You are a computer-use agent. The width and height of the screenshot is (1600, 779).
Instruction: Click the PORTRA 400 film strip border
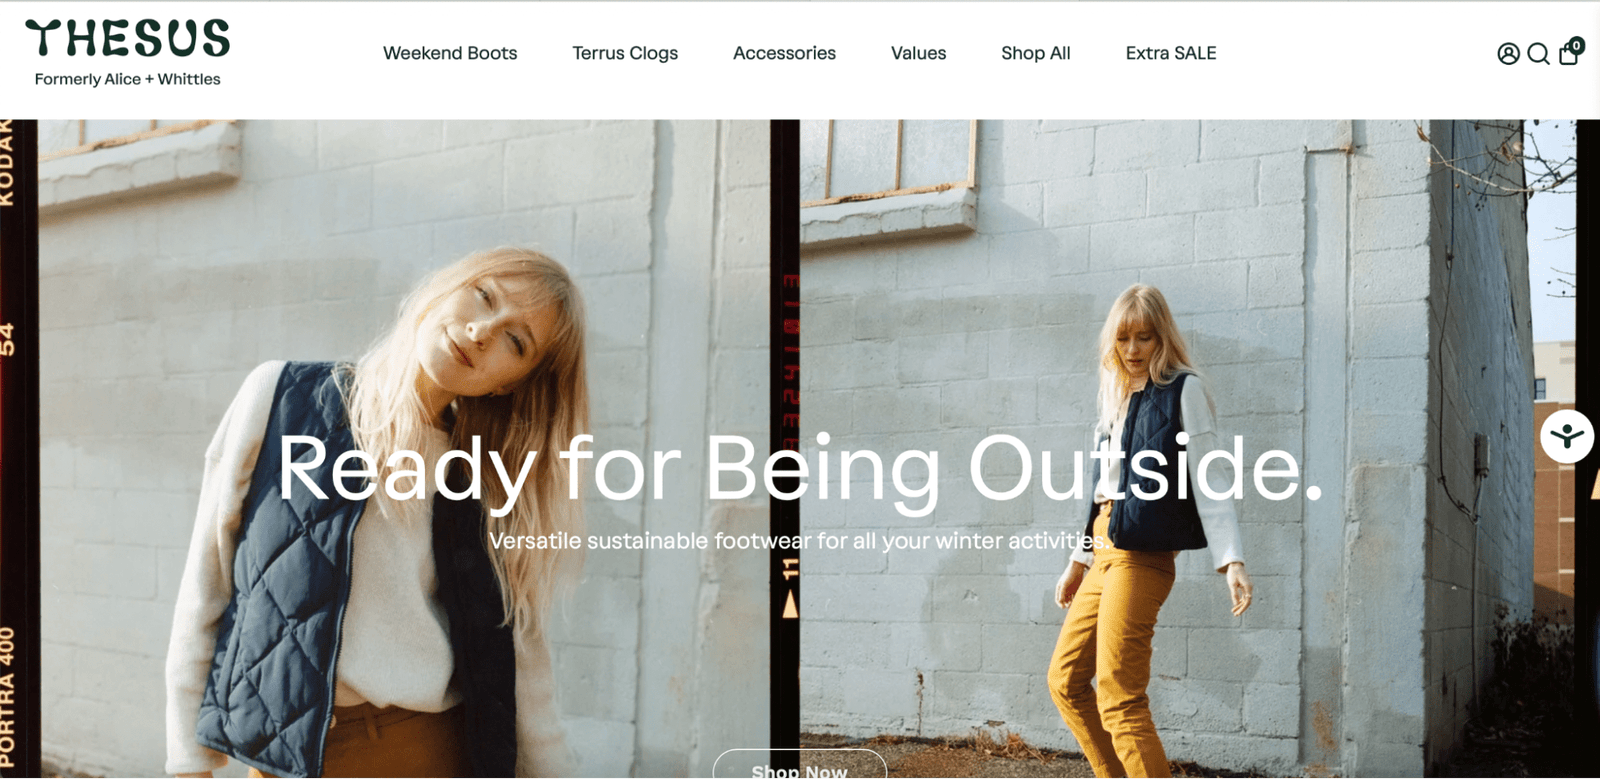coord(18,449)
